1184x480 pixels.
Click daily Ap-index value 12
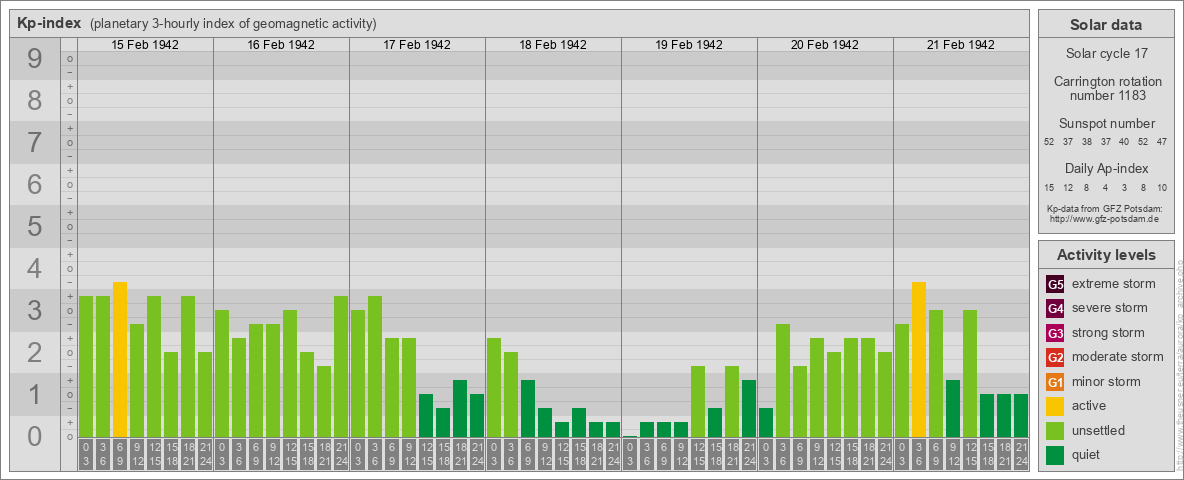(x=1068, y=187)
